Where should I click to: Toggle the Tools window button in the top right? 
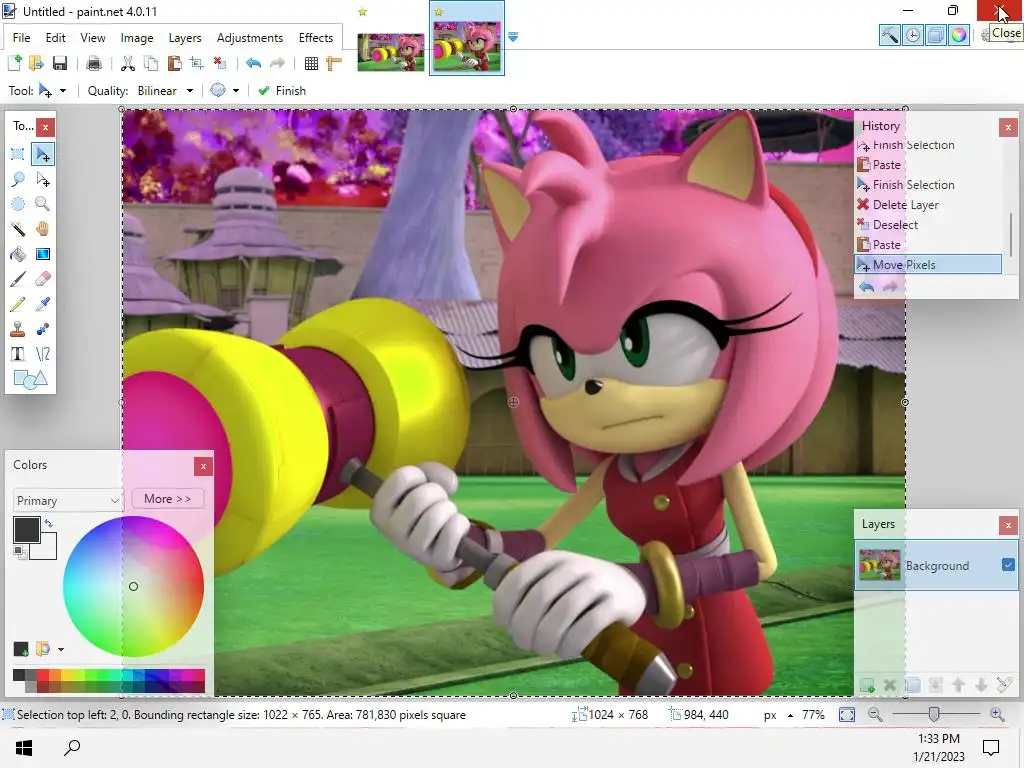tap(889, 35)
